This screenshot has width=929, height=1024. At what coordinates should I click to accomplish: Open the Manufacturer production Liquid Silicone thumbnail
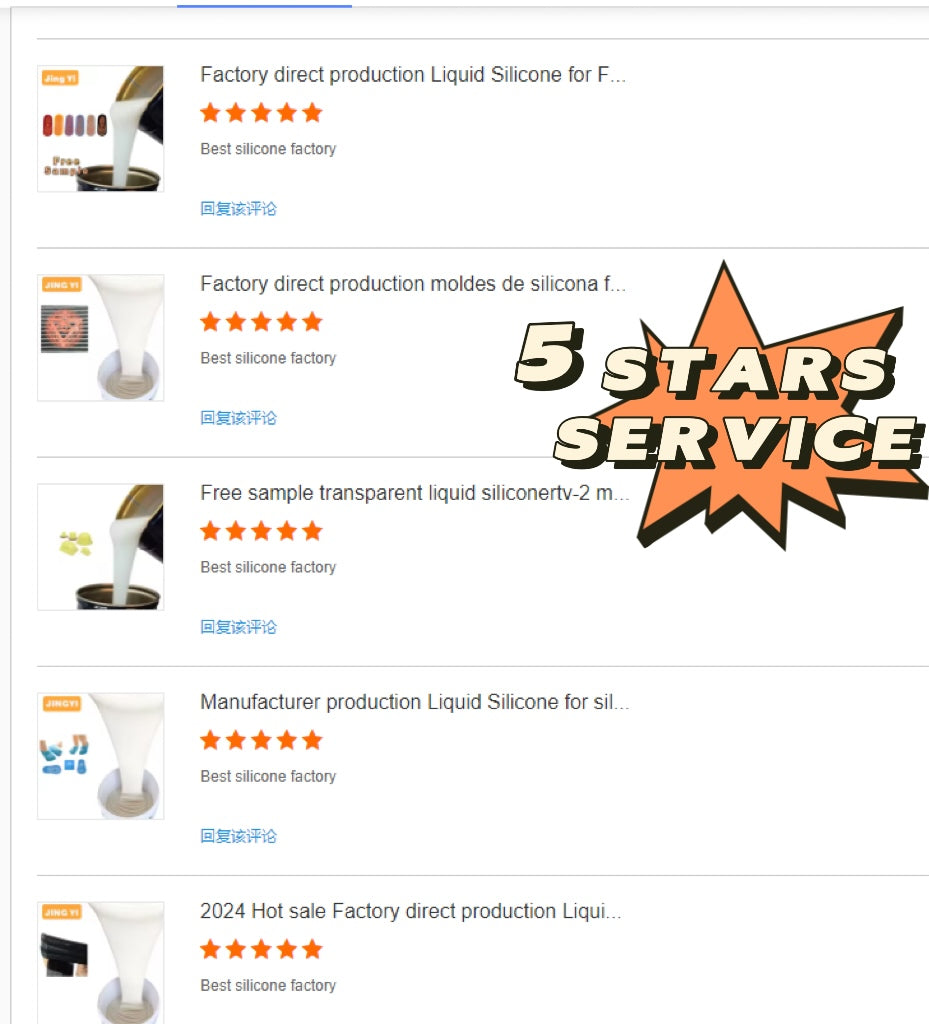pos(101,756)
